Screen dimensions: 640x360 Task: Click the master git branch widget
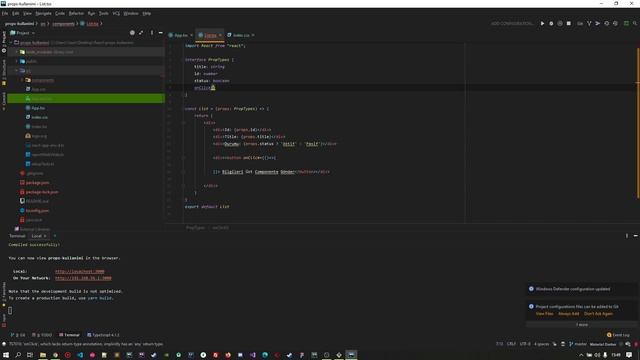pyautogui.click(x=578, y=344)
